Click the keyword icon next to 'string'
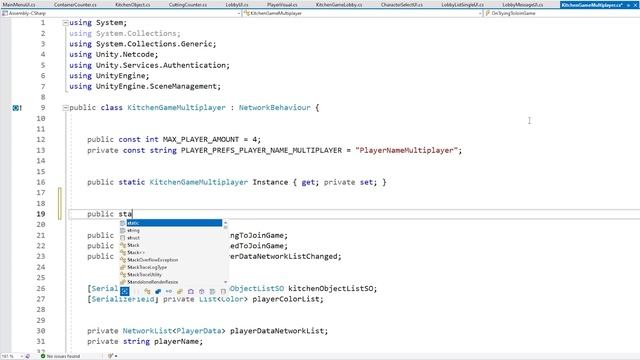This screenshot has height=360, width=640. (122, 230)
